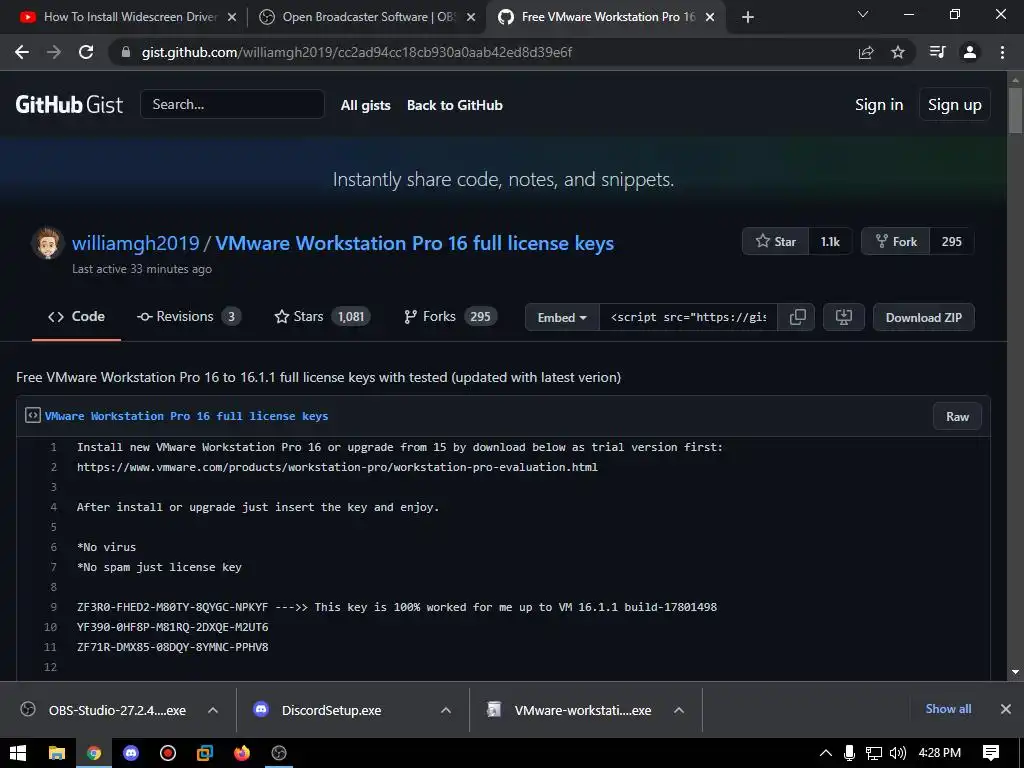1024x768 pixels.
Task: Open the Chrome three-dot menu
Action: 1002,52
